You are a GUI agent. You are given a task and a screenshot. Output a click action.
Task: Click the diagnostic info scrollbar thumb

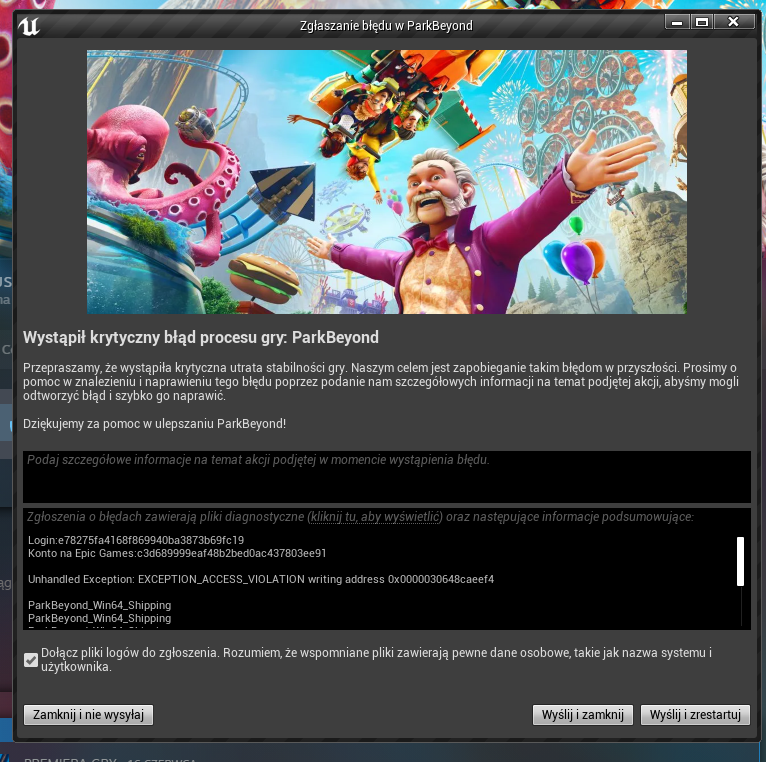(741, 561)
